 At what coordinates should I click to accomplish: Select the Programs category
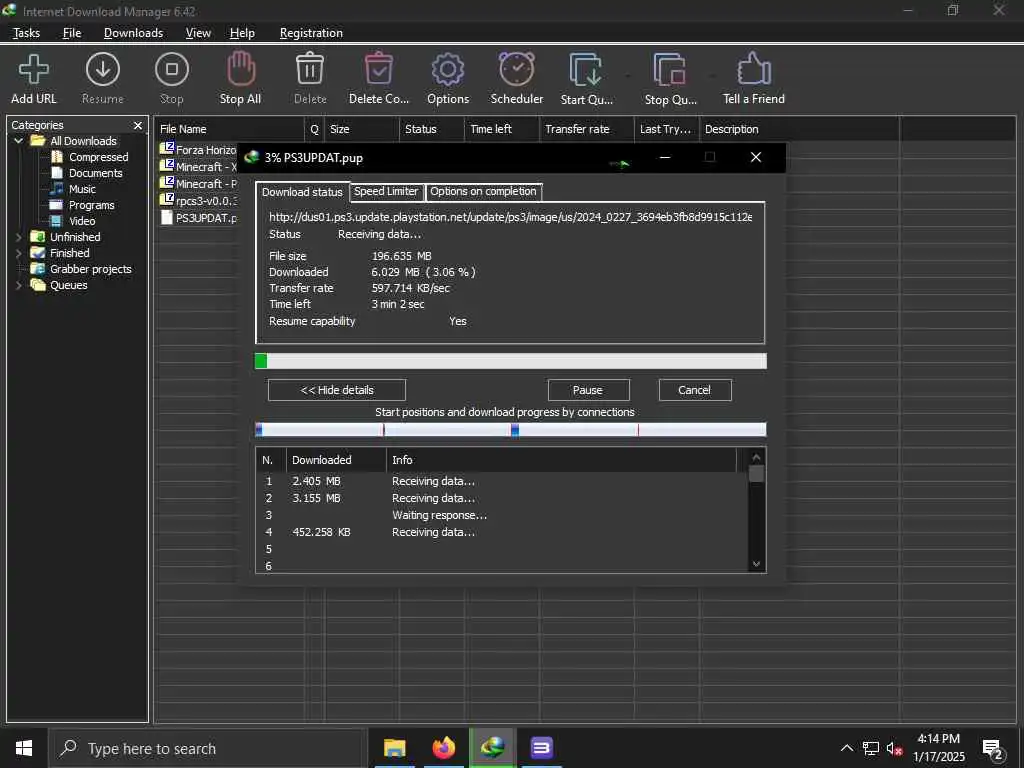click(x=82, y=205)
